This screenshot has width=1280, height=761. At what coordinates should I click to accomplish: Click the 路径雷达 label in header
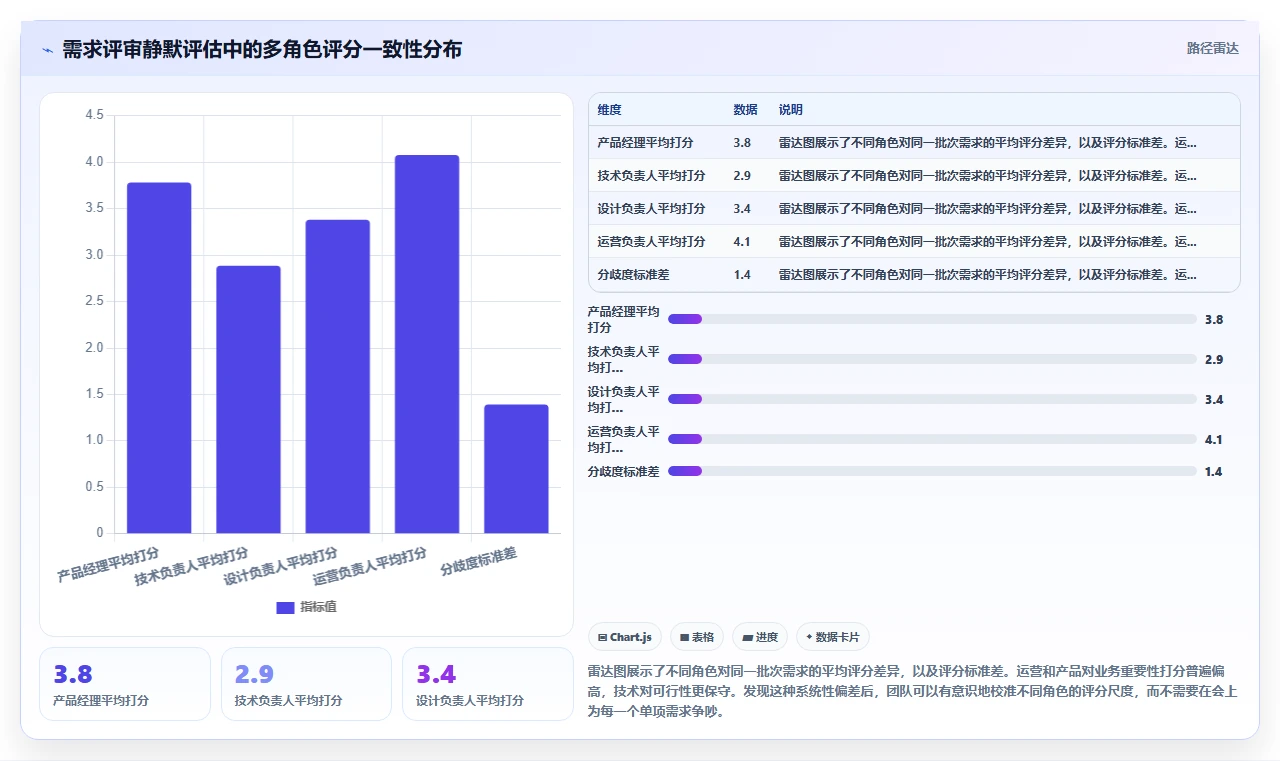pyautogui.click(x=1212, y=48)
